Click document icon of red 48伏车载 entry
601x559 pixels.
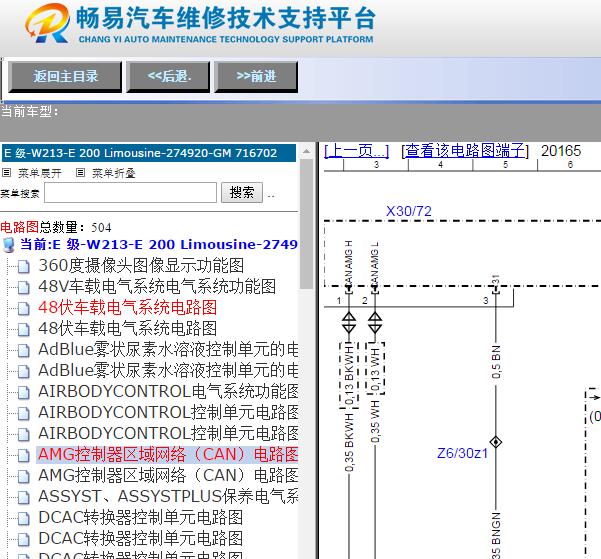click(x=24, y=309)
